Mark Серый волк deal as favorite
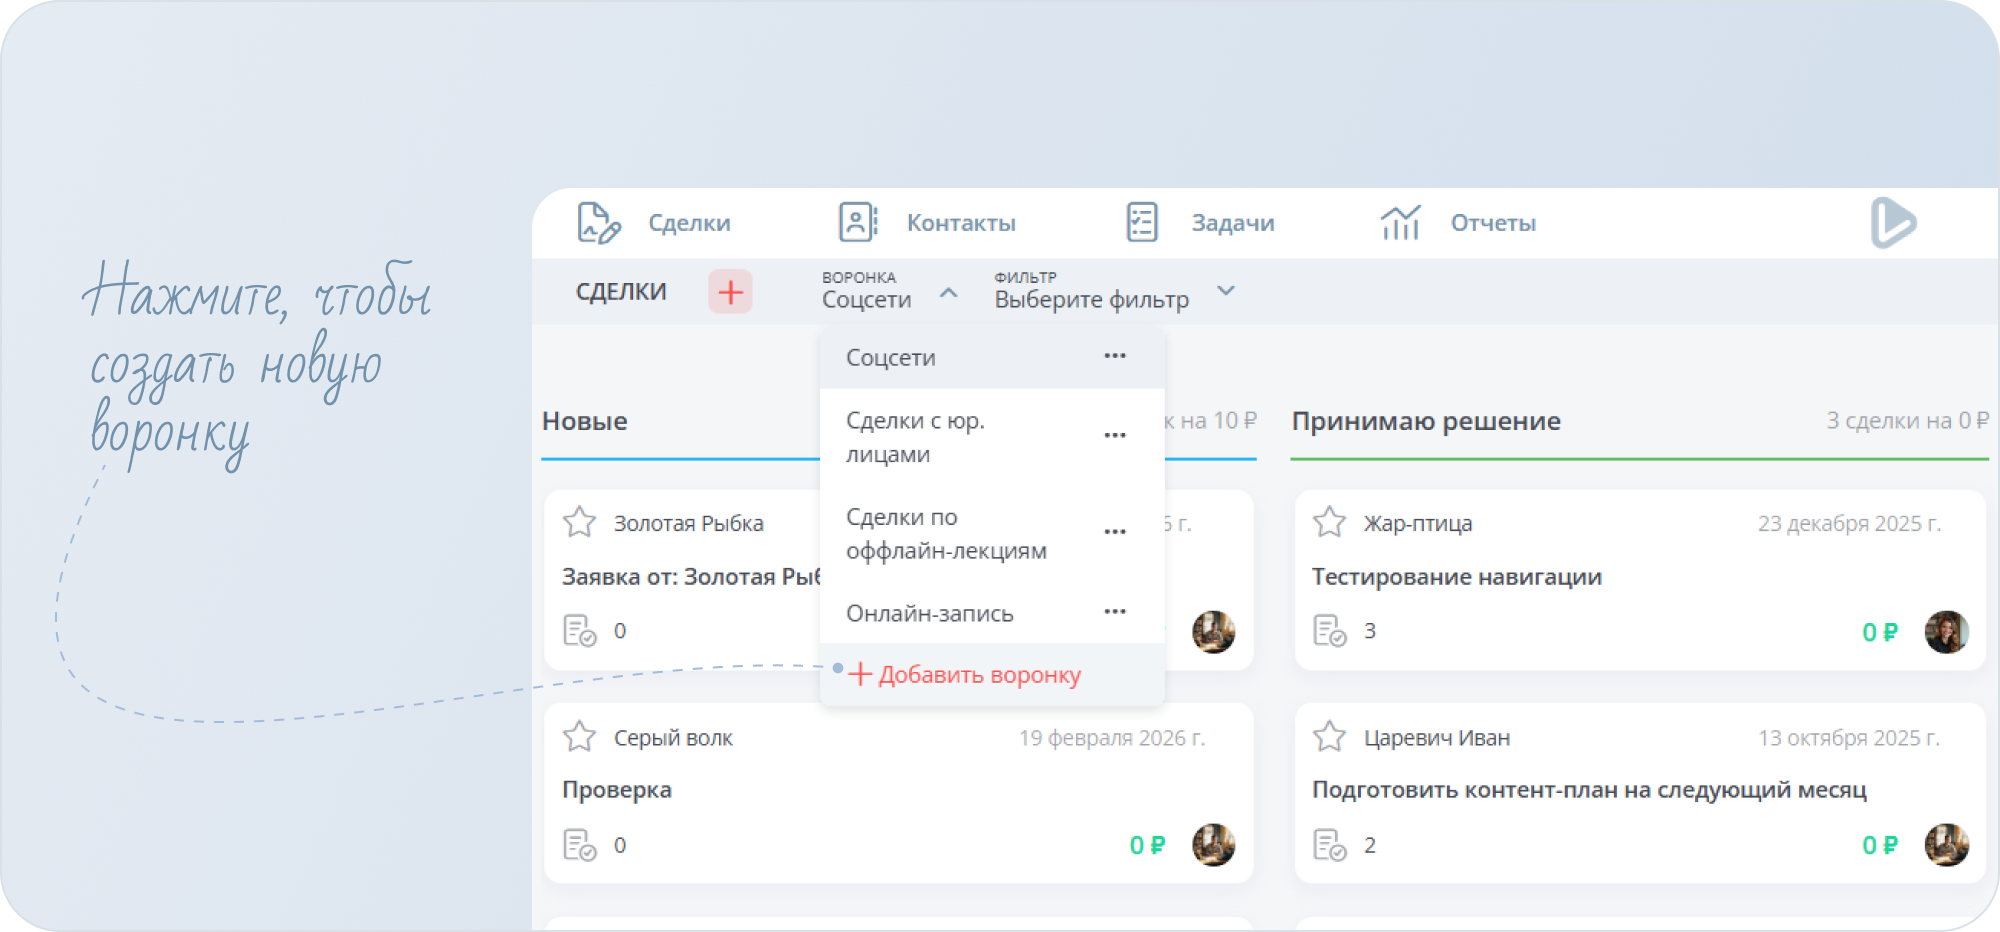The image size is (2000, 932). (580, 737)
